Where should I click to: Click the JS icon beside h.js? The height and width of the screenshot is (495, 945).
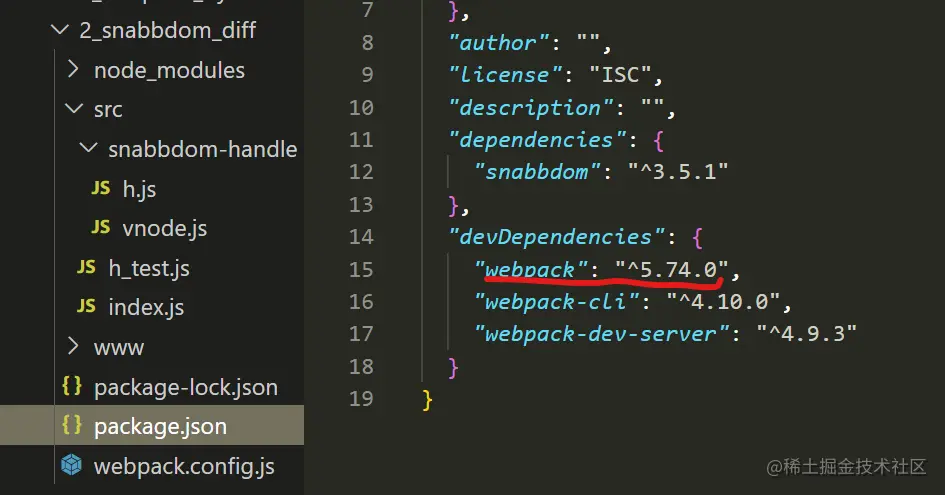101,188
